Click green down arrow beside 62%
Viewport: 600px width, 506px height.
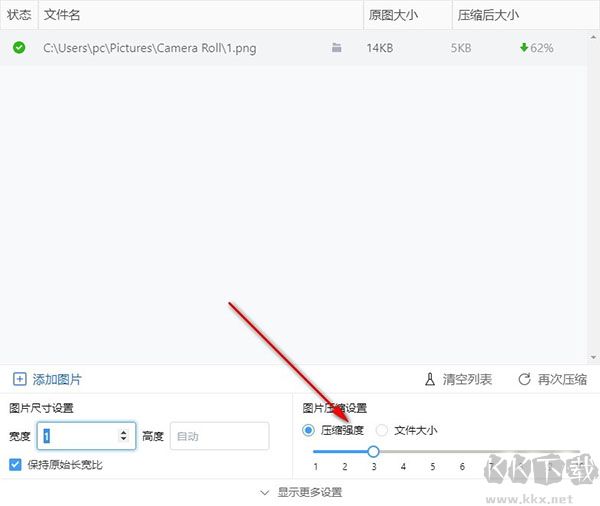point(524,47)
